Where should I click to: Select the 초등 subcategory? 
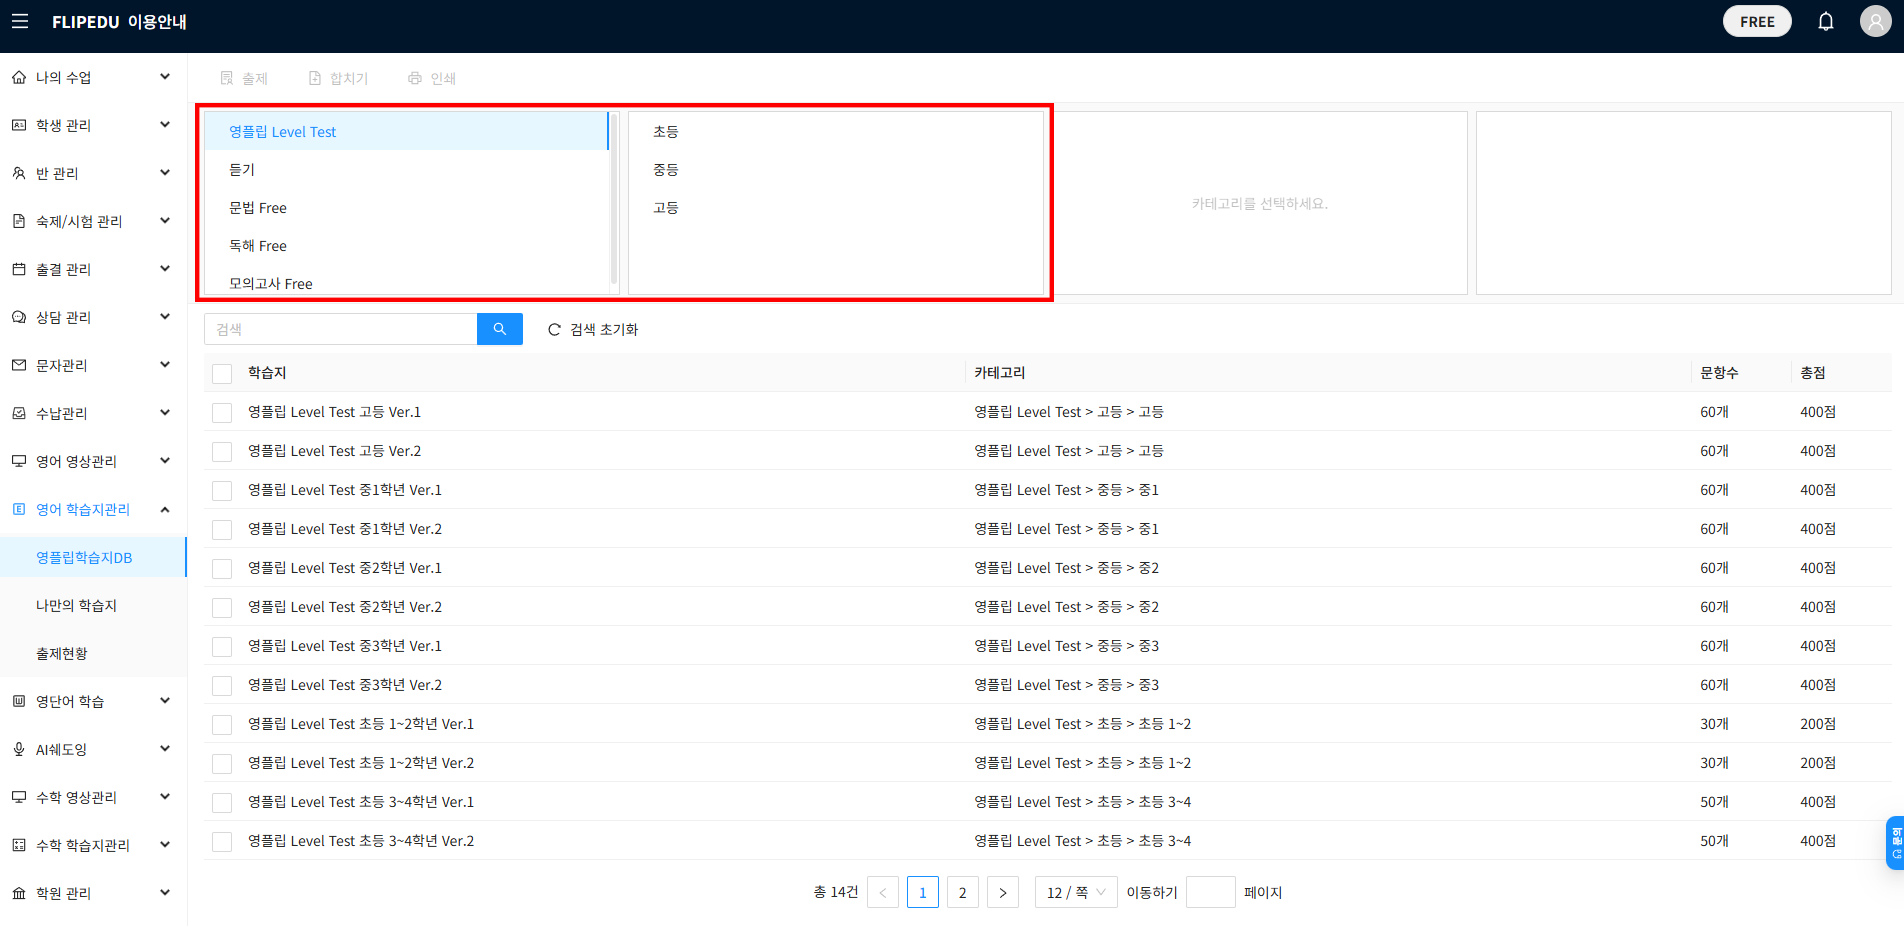(835, 131)
